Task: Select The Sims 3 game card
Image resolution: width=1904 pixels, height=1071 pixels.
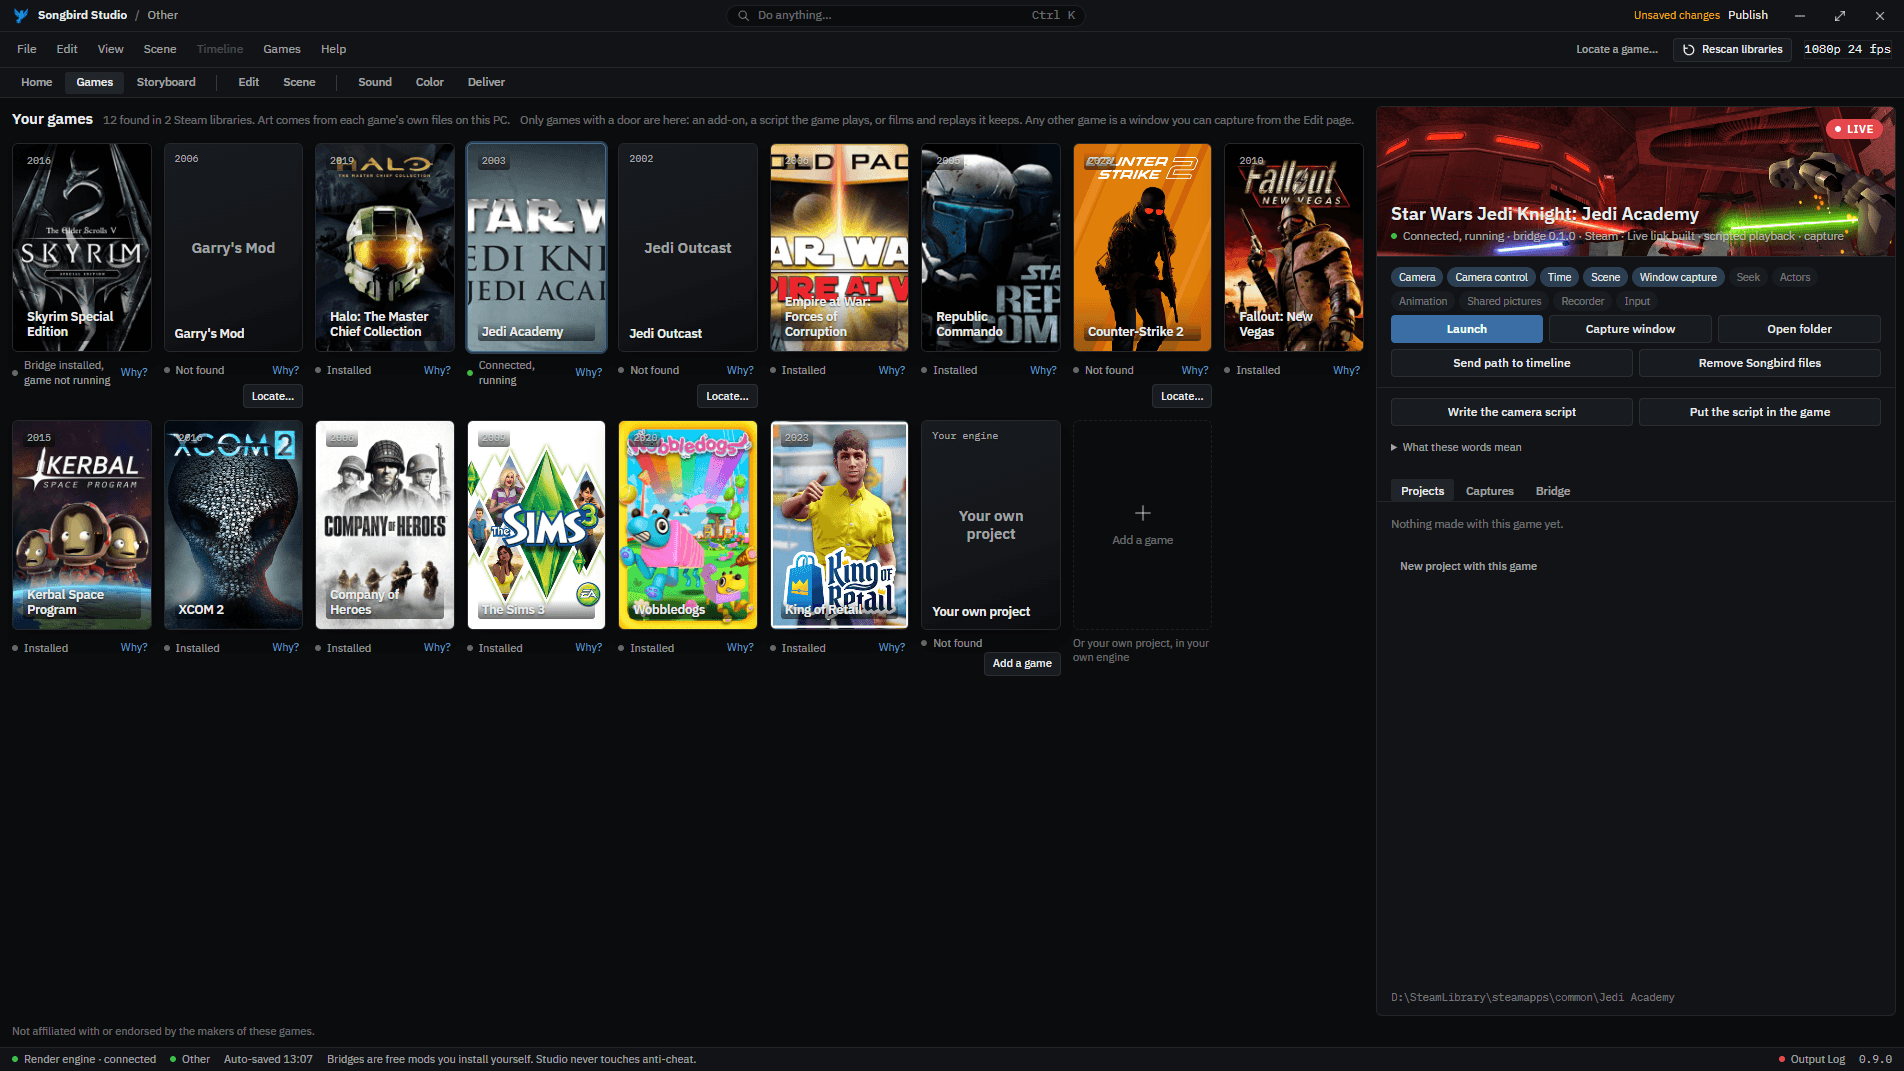Action: click(x=536, y=525)
